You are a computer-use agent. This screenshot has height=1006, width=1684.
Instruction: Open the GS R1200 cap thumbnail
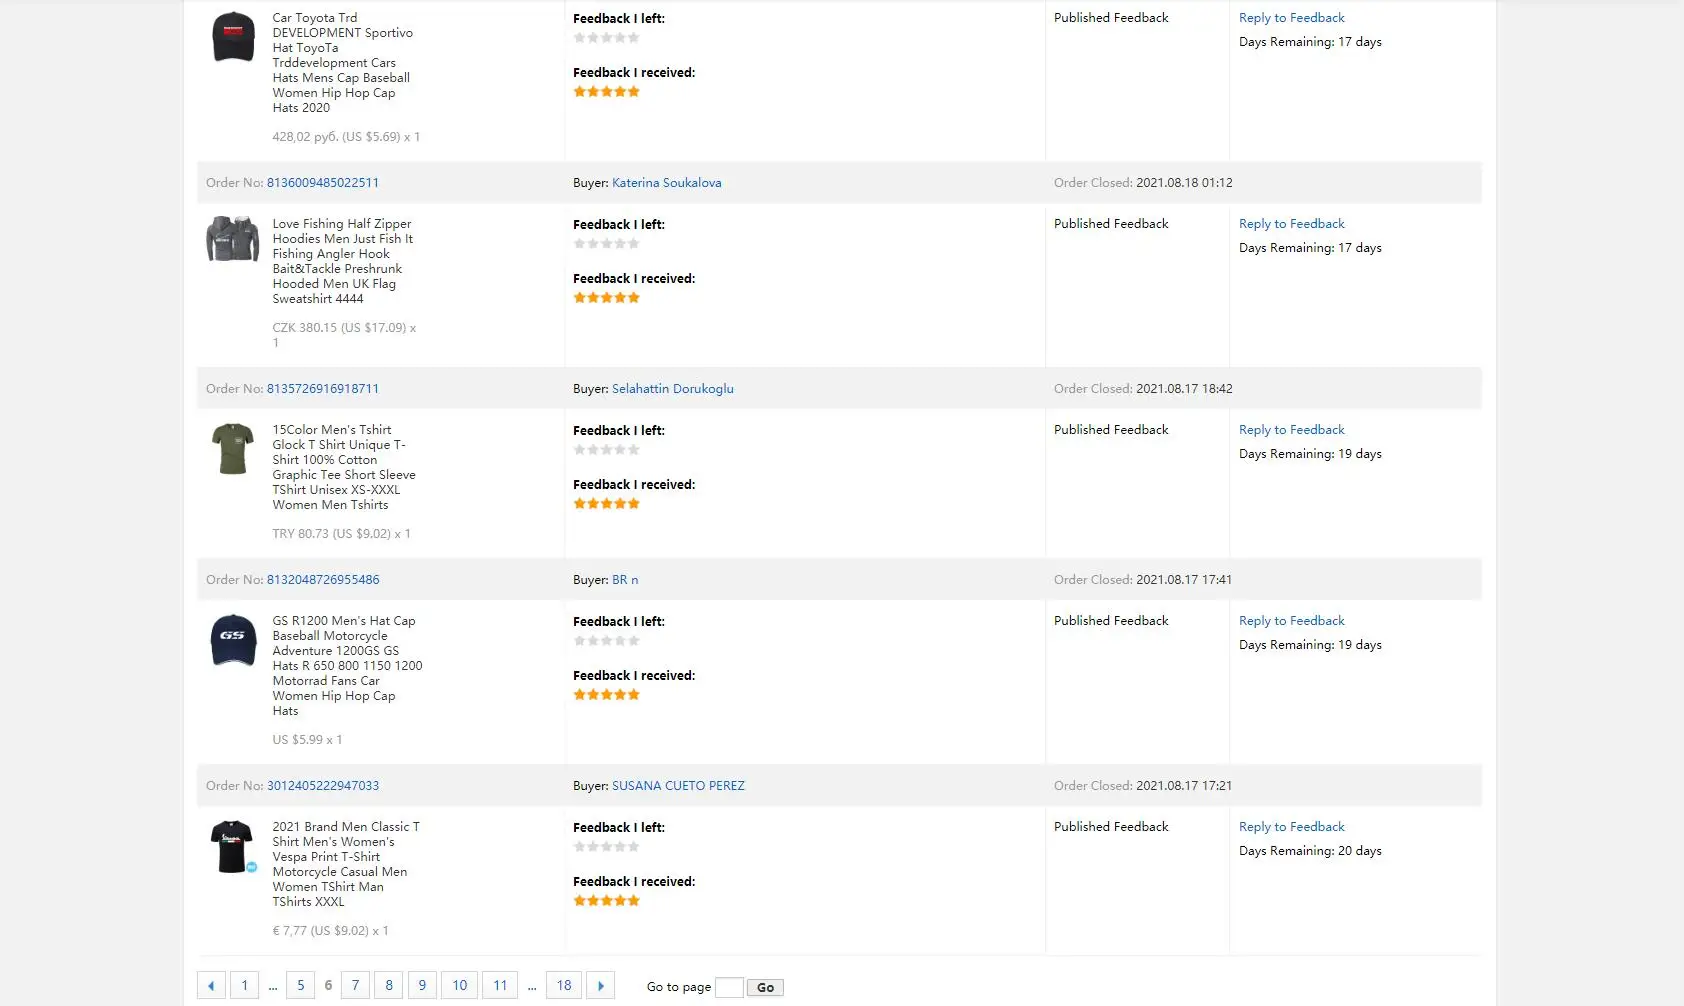(x=233, y=640)
